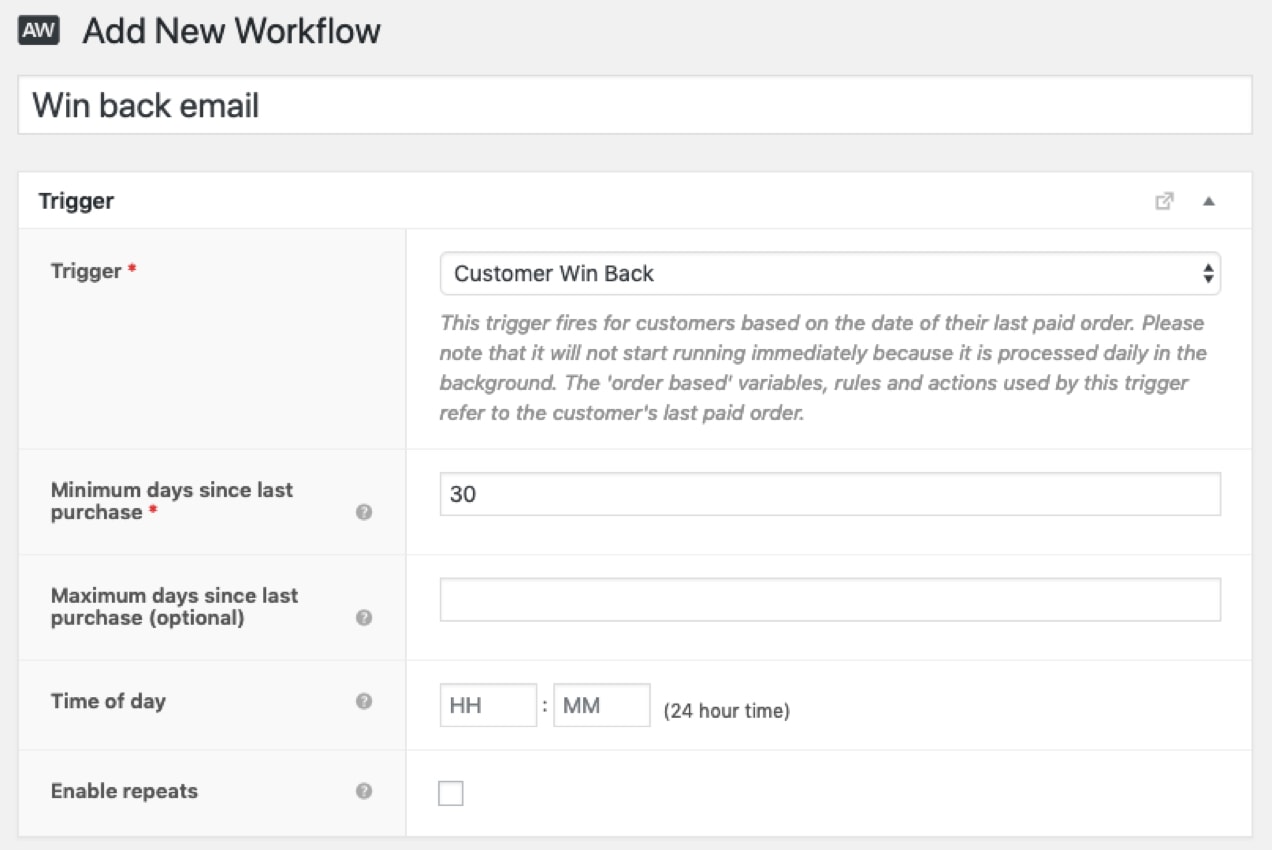
Task: Enable the repeats checkbox
Action: click(451, 792)
